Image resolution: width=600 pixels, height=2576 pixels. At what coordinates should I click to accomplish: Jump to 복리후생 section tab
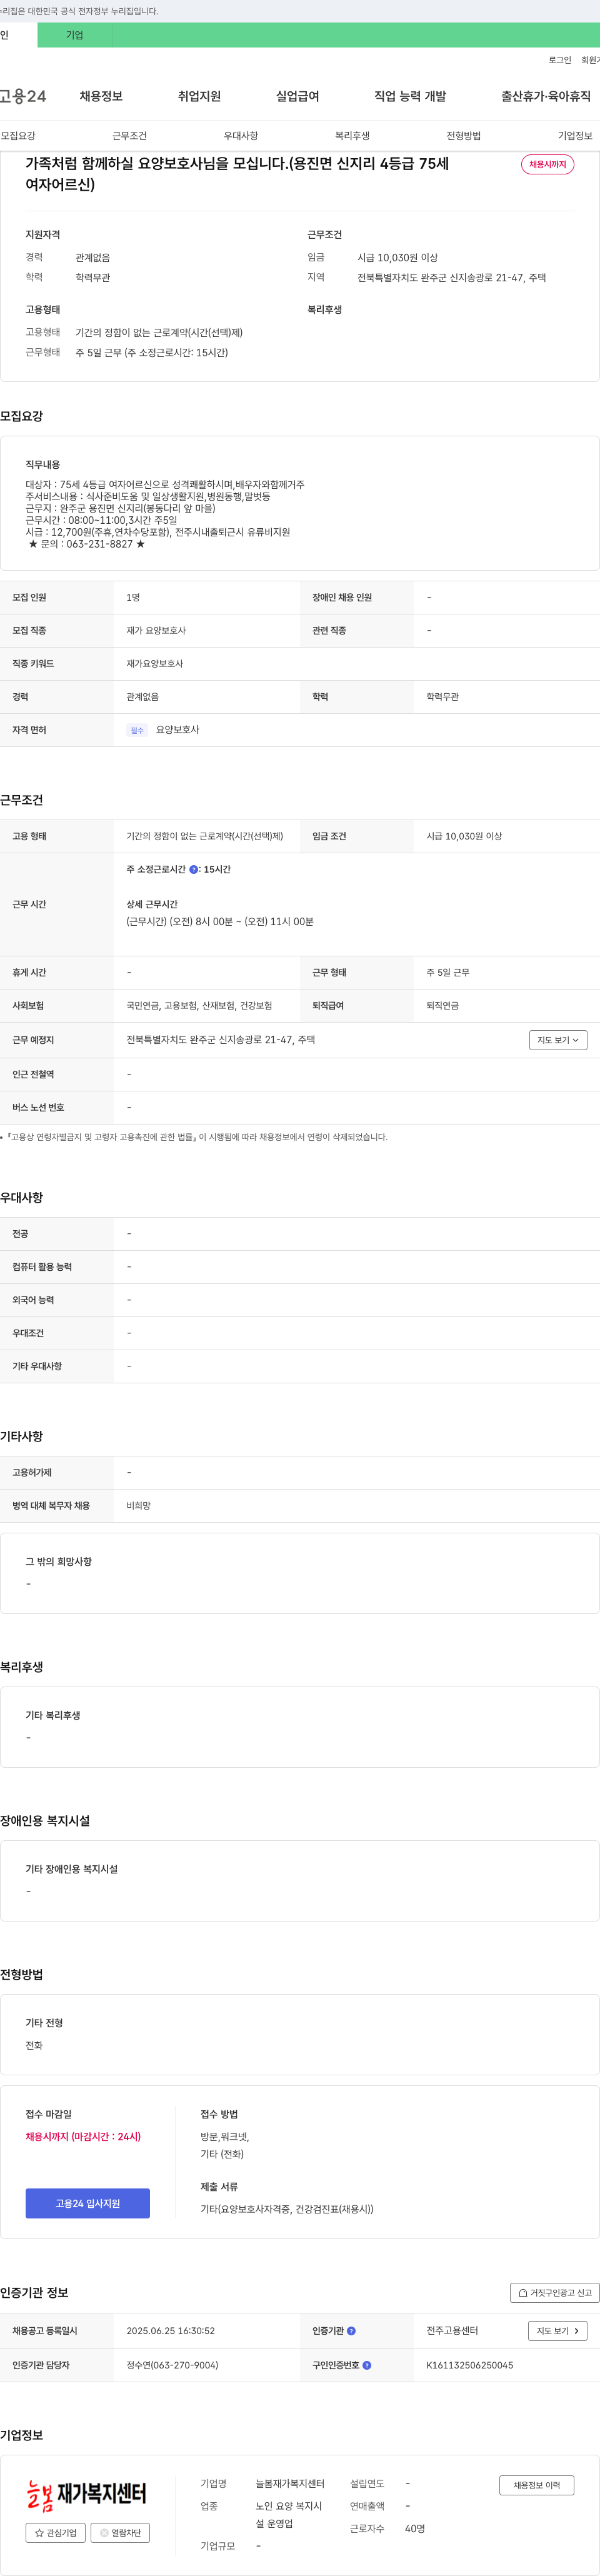coord(352,136)
